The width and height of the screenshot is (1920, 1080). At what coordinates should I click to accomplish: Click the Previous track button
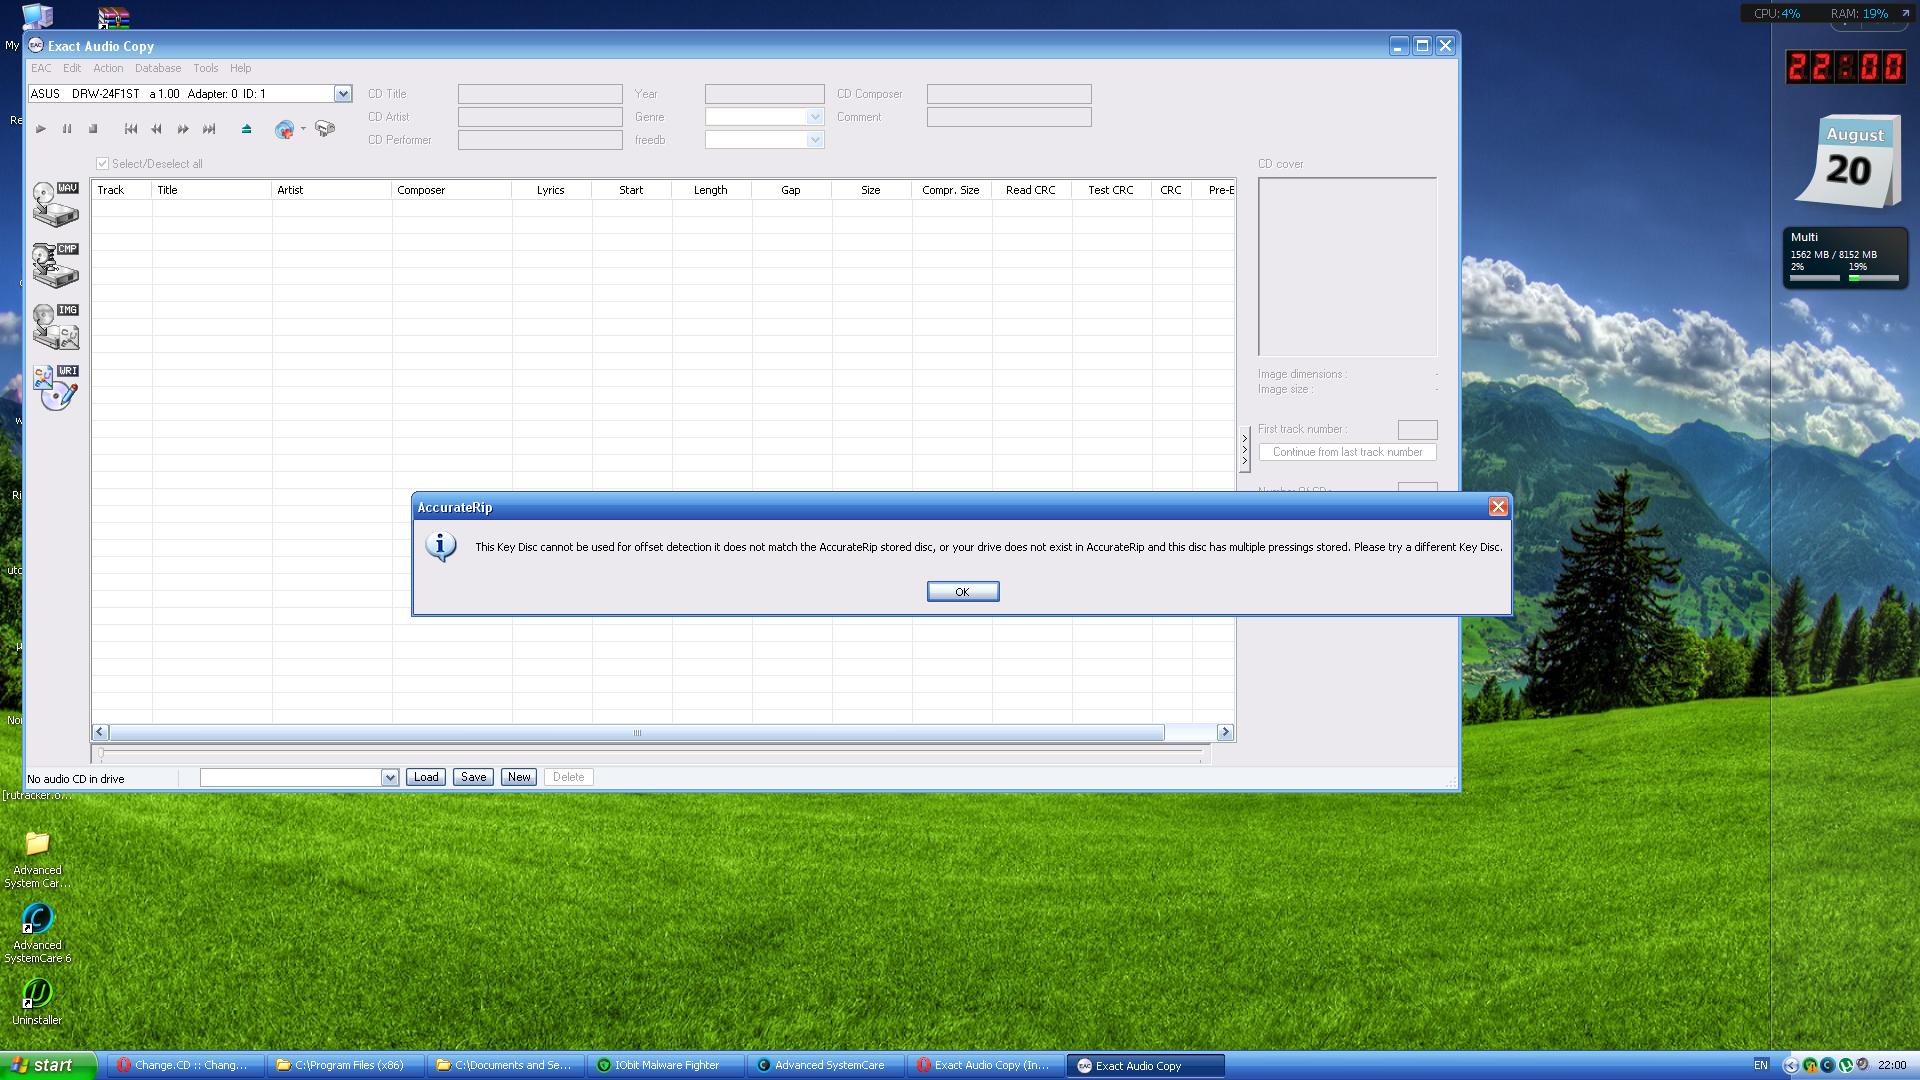click(x=130, y=129)
